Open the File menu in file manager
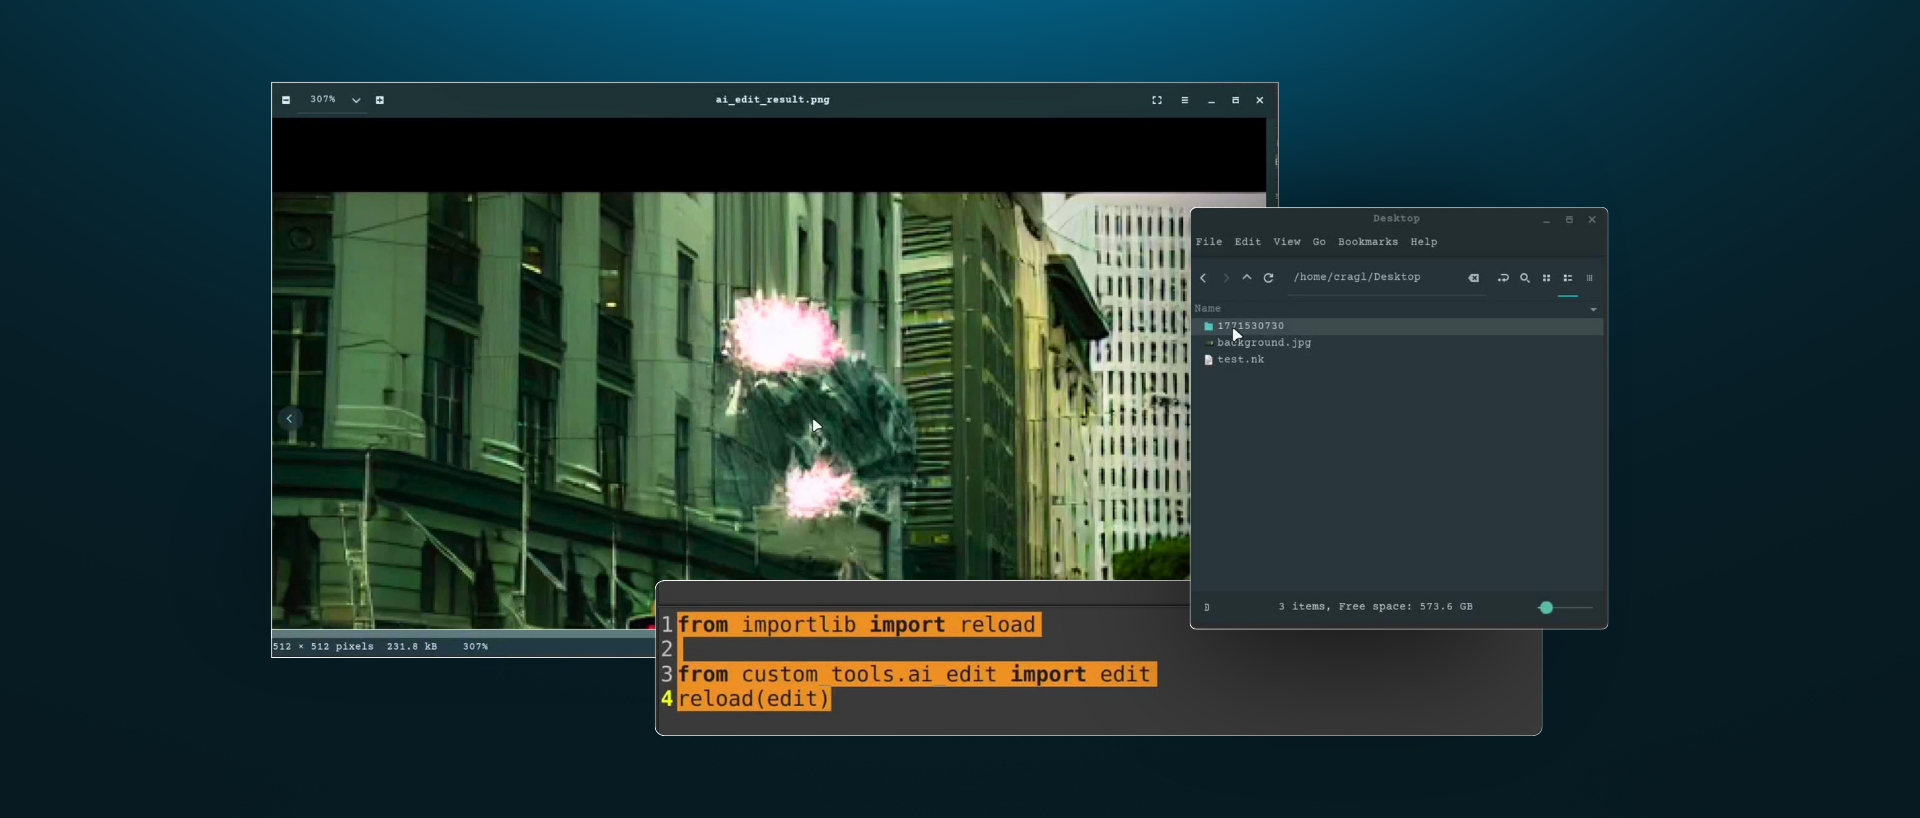This screenshot has width=1920, height=818. click(x=1209, y=242)
